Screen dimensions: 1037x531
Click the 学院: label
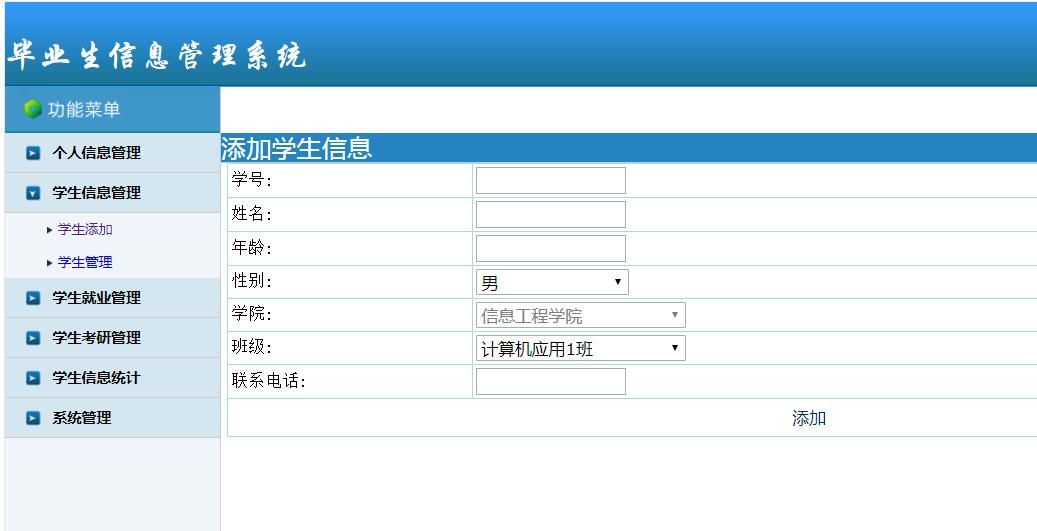tap(252, 313)
